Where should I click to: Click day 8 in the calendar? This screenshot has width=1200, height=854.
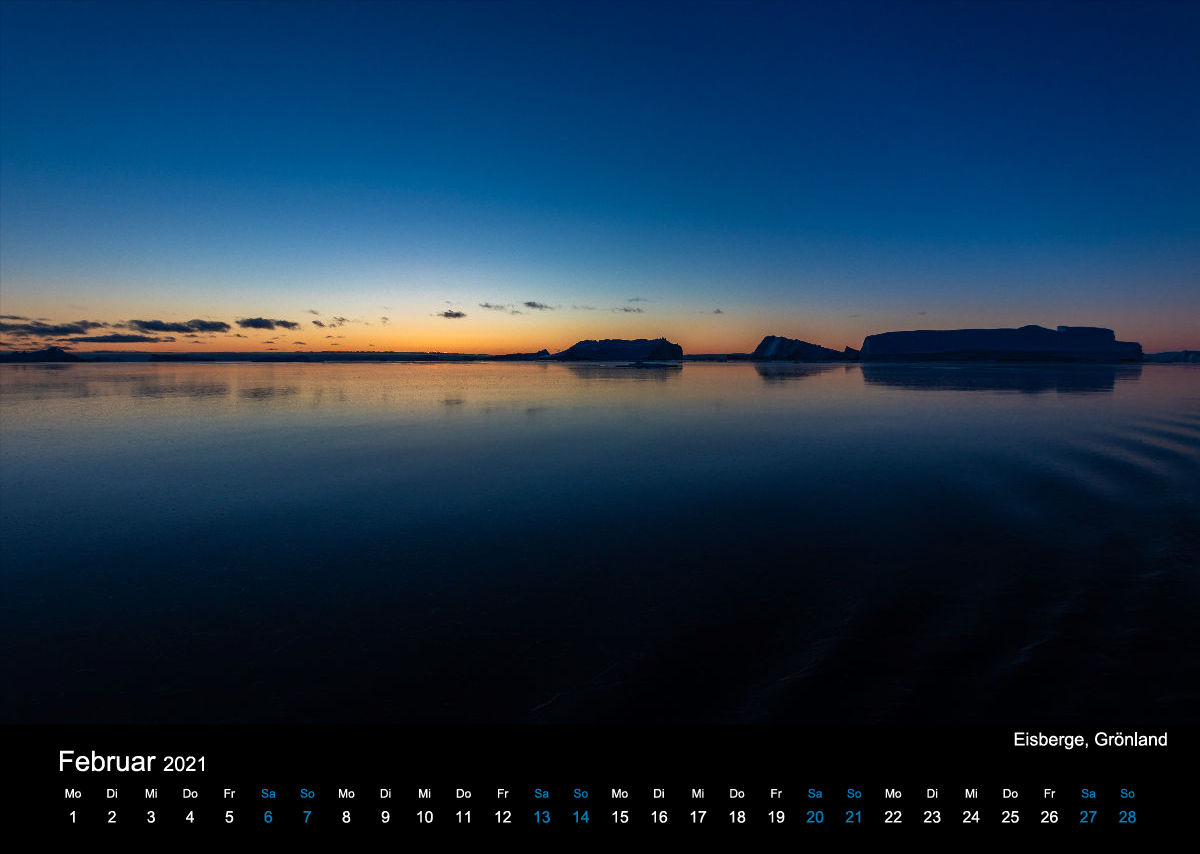[346, 817]
